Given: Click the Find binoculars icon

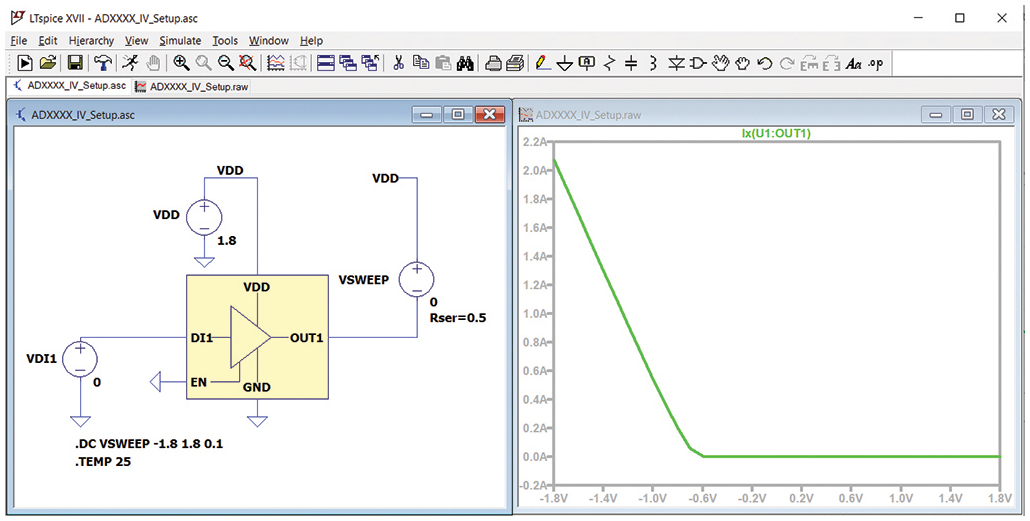Looking at the screenshot, I should click(x=466, y=63).
